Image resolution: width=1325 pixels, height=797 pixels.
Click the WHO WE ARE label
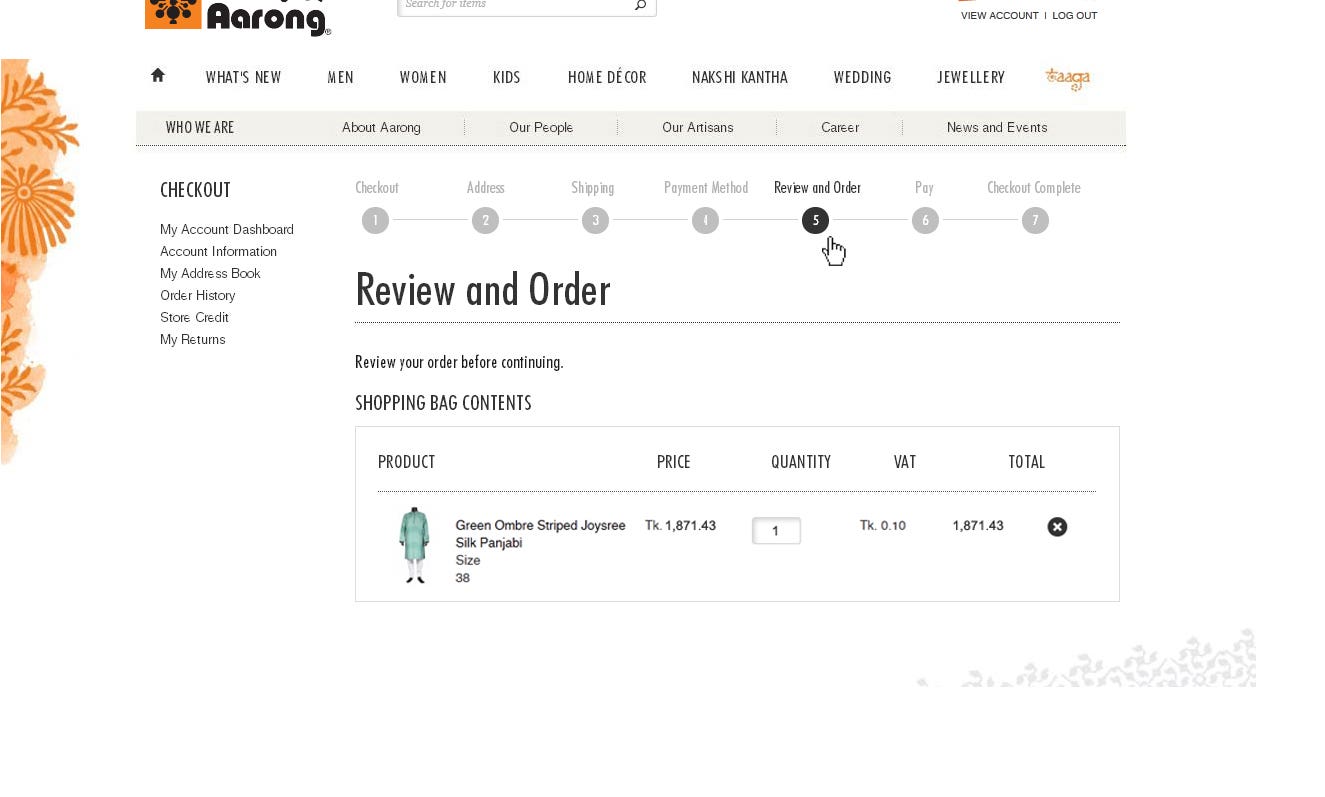point(200,128)
